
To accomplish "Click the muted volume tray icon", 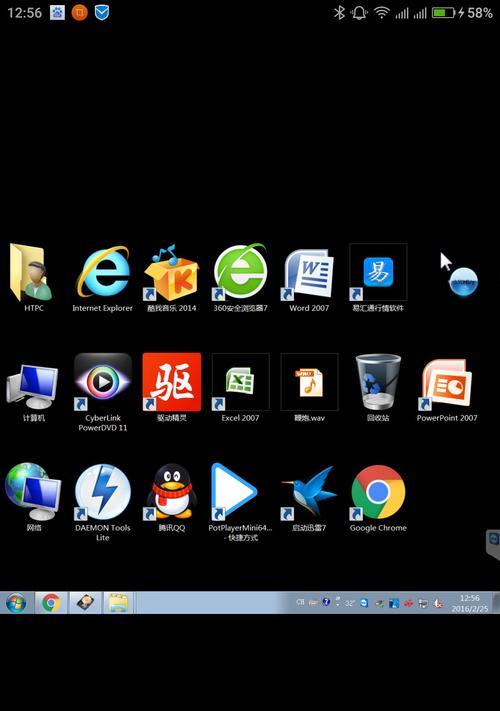I will (x=438, y=604).
